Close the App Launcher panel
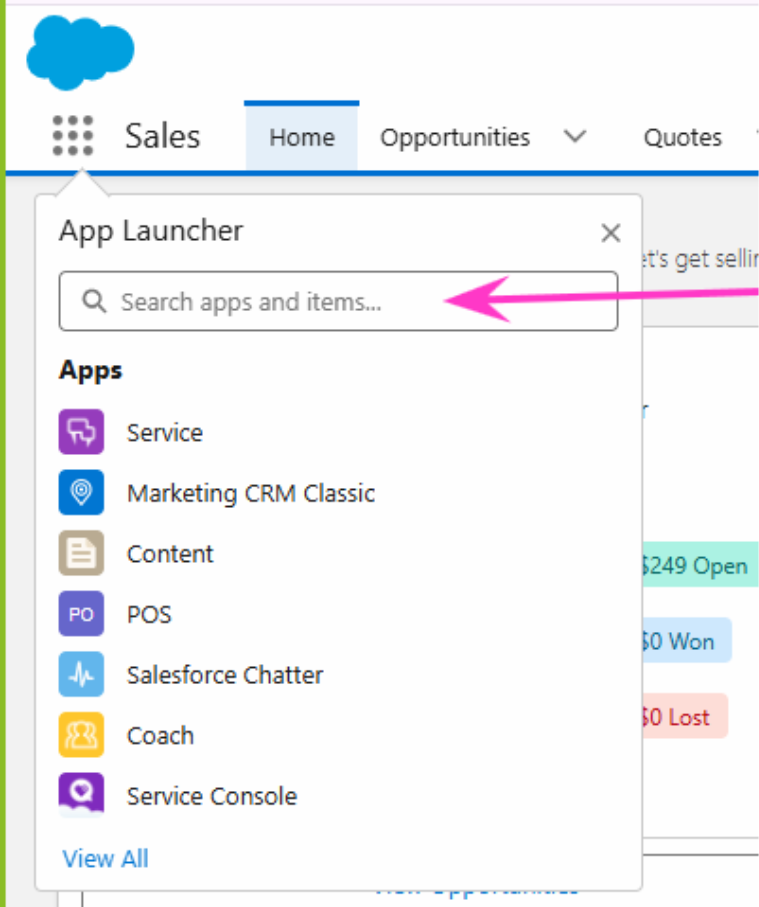 click(610, 233)
